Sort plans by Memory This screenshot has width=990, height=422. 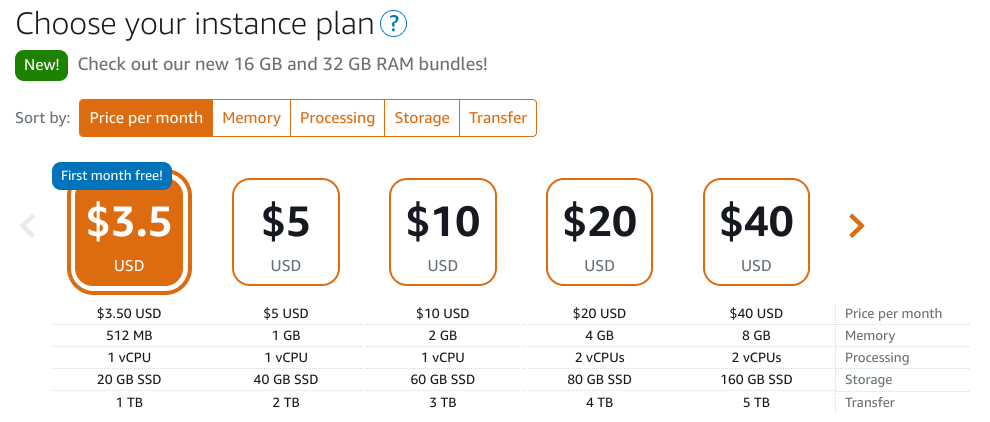(x=251, y=118)
